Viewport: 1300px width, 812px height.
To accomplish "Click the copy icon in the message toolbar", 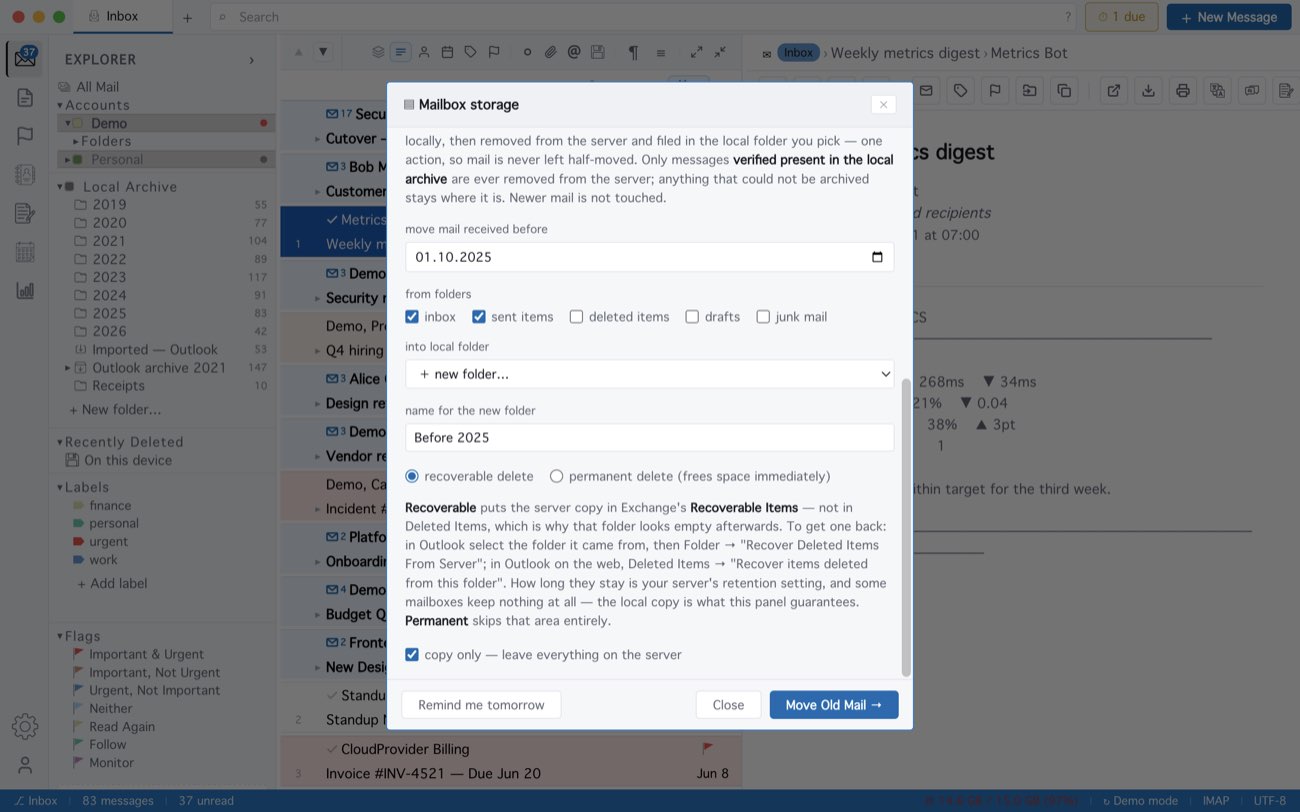I will coord(1064,91).
